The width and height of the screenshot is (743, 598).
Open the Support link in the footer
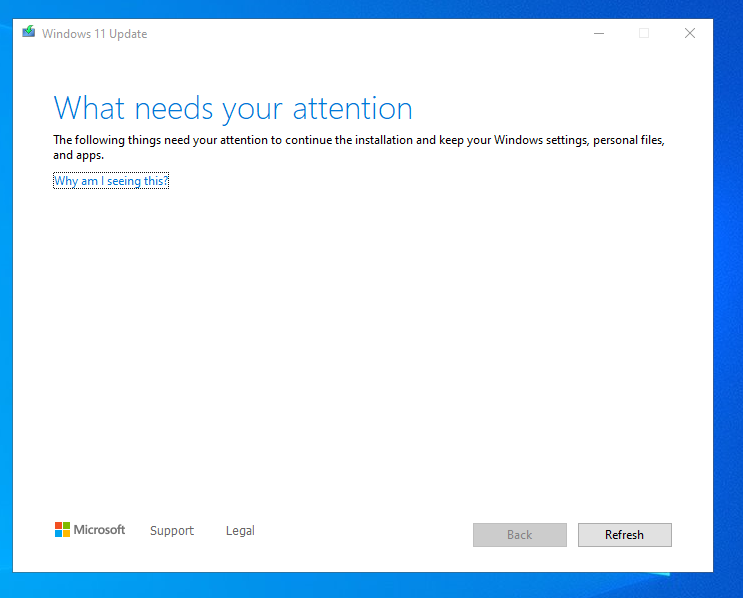click(x=172, y=530)
